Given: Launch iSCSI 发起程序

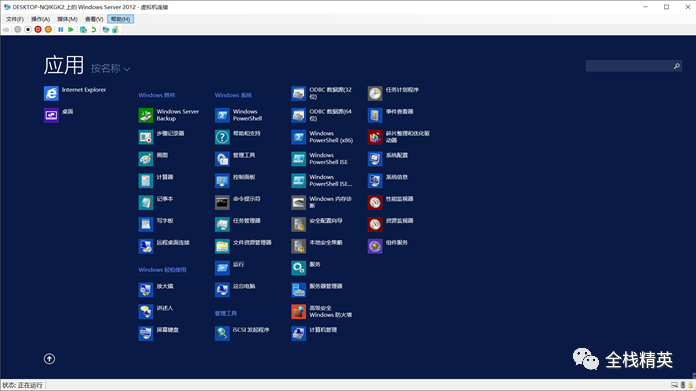Looking at the screenshot, I should pos(242,333).
